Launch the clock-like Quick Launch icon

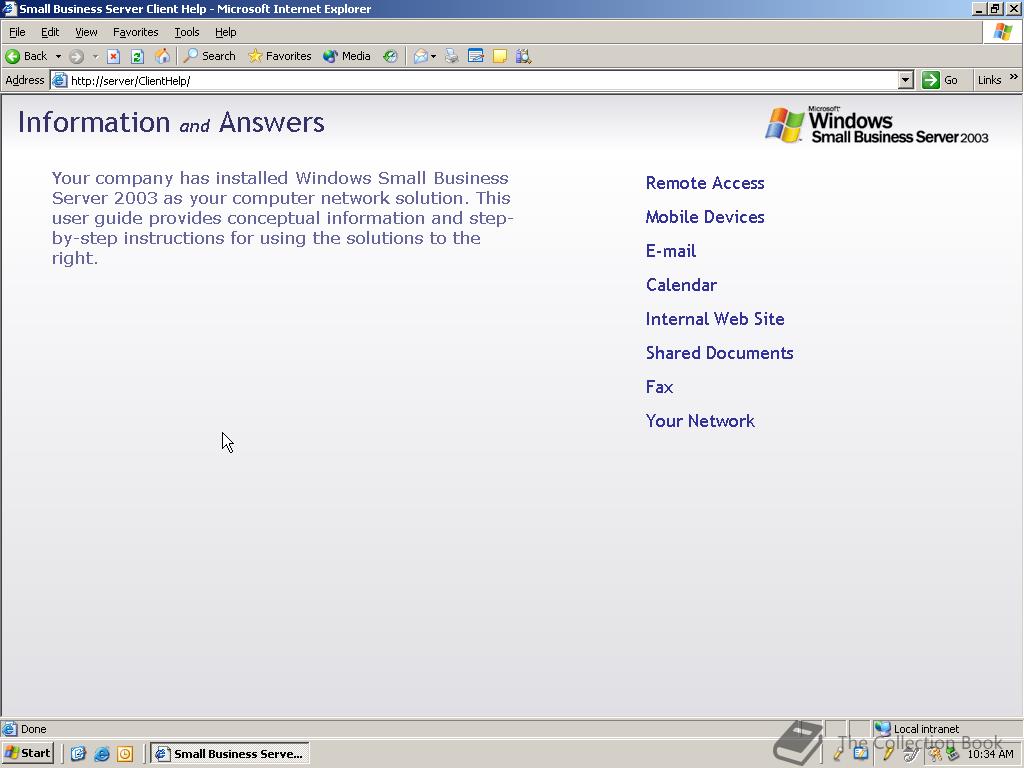click(x=125, y=754)
